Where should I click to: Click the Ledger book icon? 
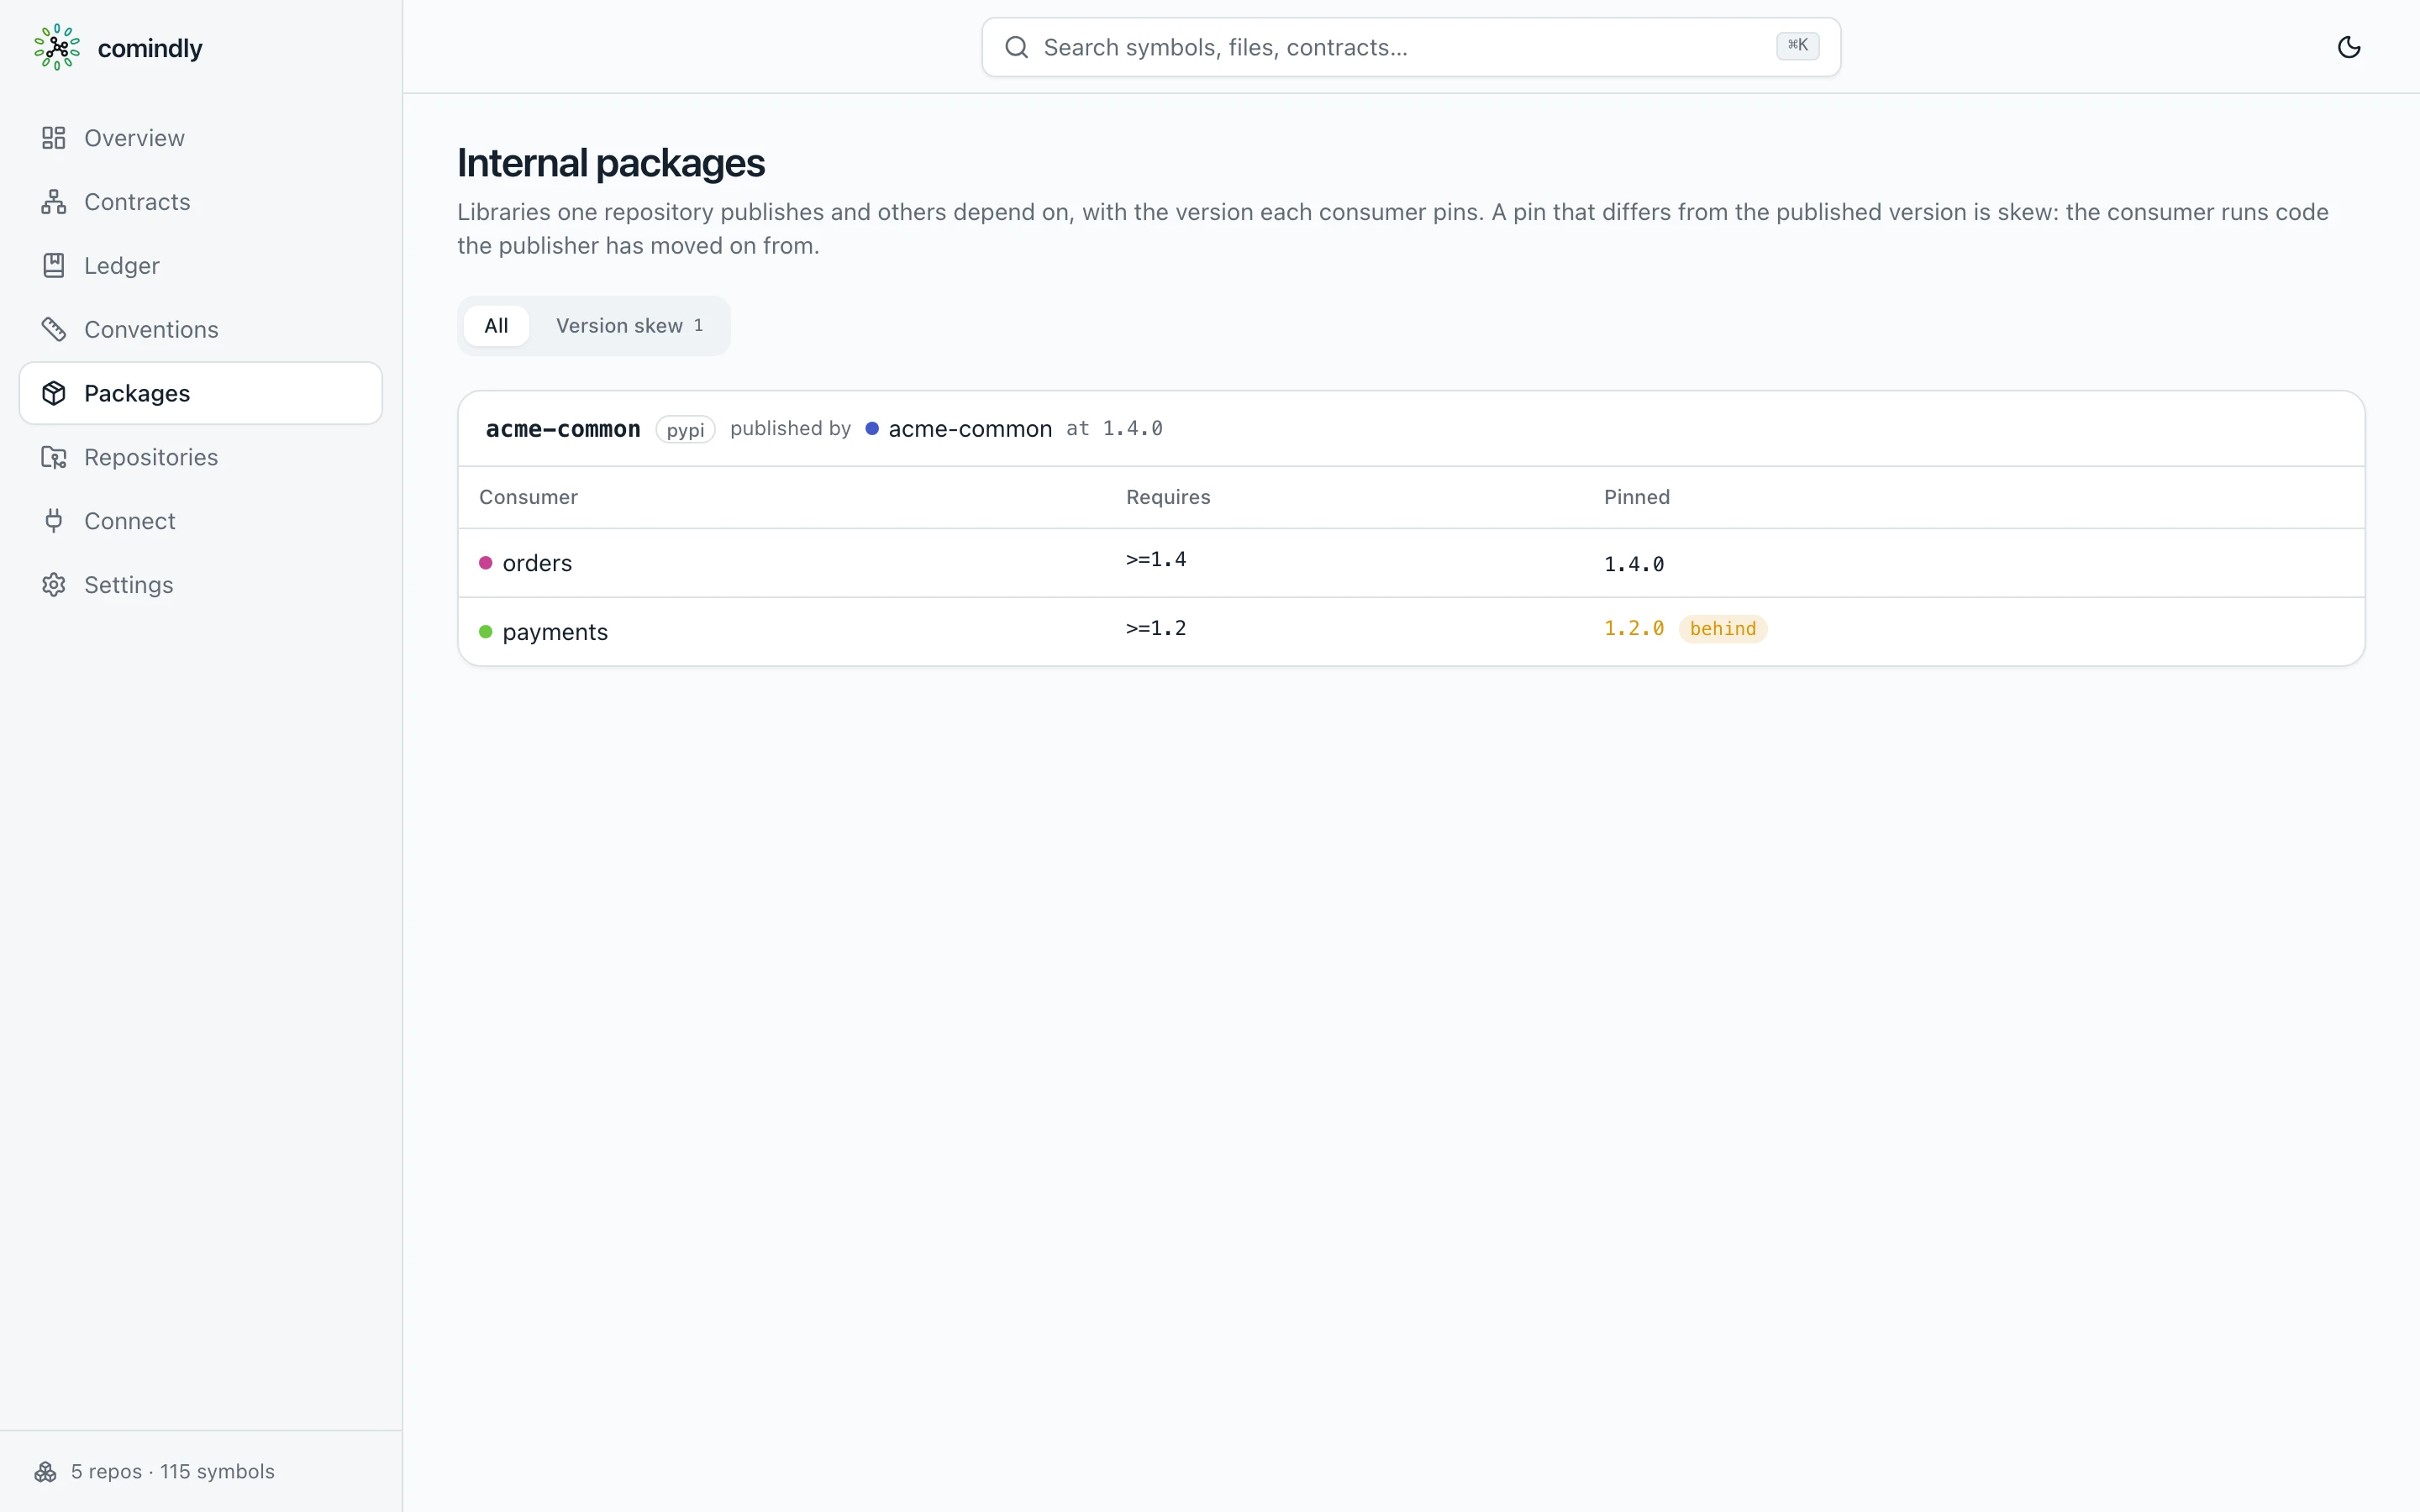coord(54,265)
